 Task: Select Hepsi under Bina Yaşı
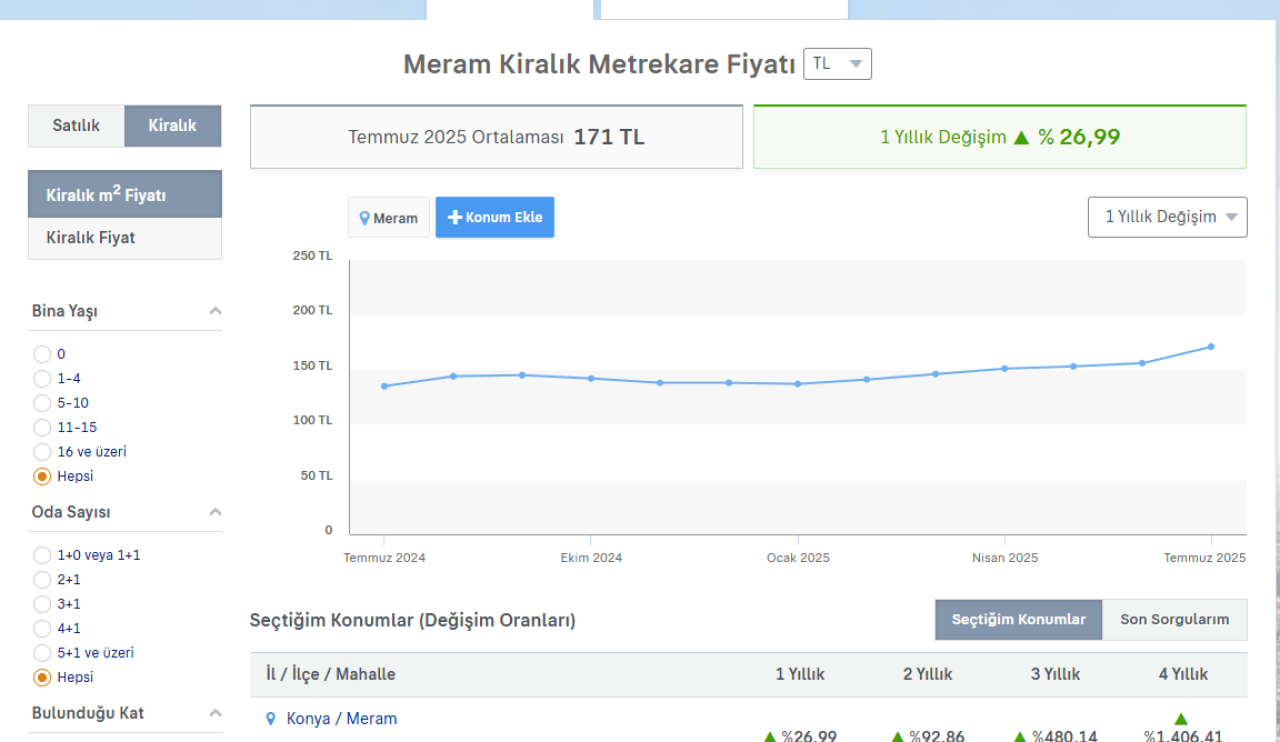(x=42, y=476)
